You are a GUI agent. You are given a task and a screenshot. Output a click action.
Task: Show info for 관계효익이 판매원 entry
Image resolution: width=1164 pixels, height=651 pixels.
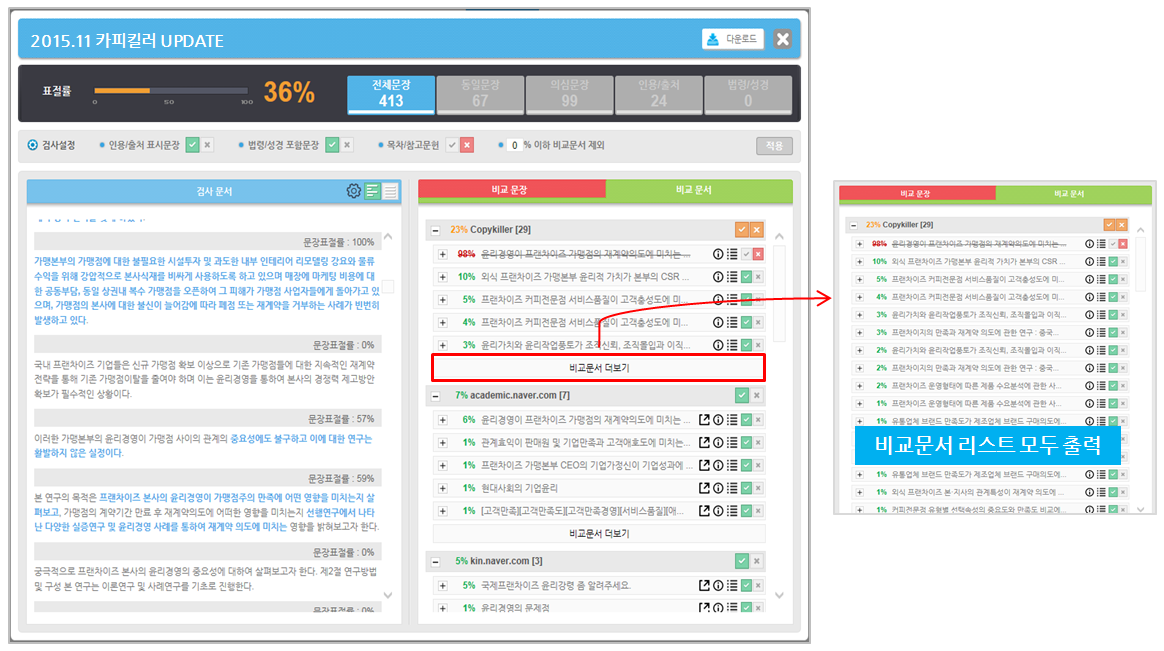(x=718, y=442)
